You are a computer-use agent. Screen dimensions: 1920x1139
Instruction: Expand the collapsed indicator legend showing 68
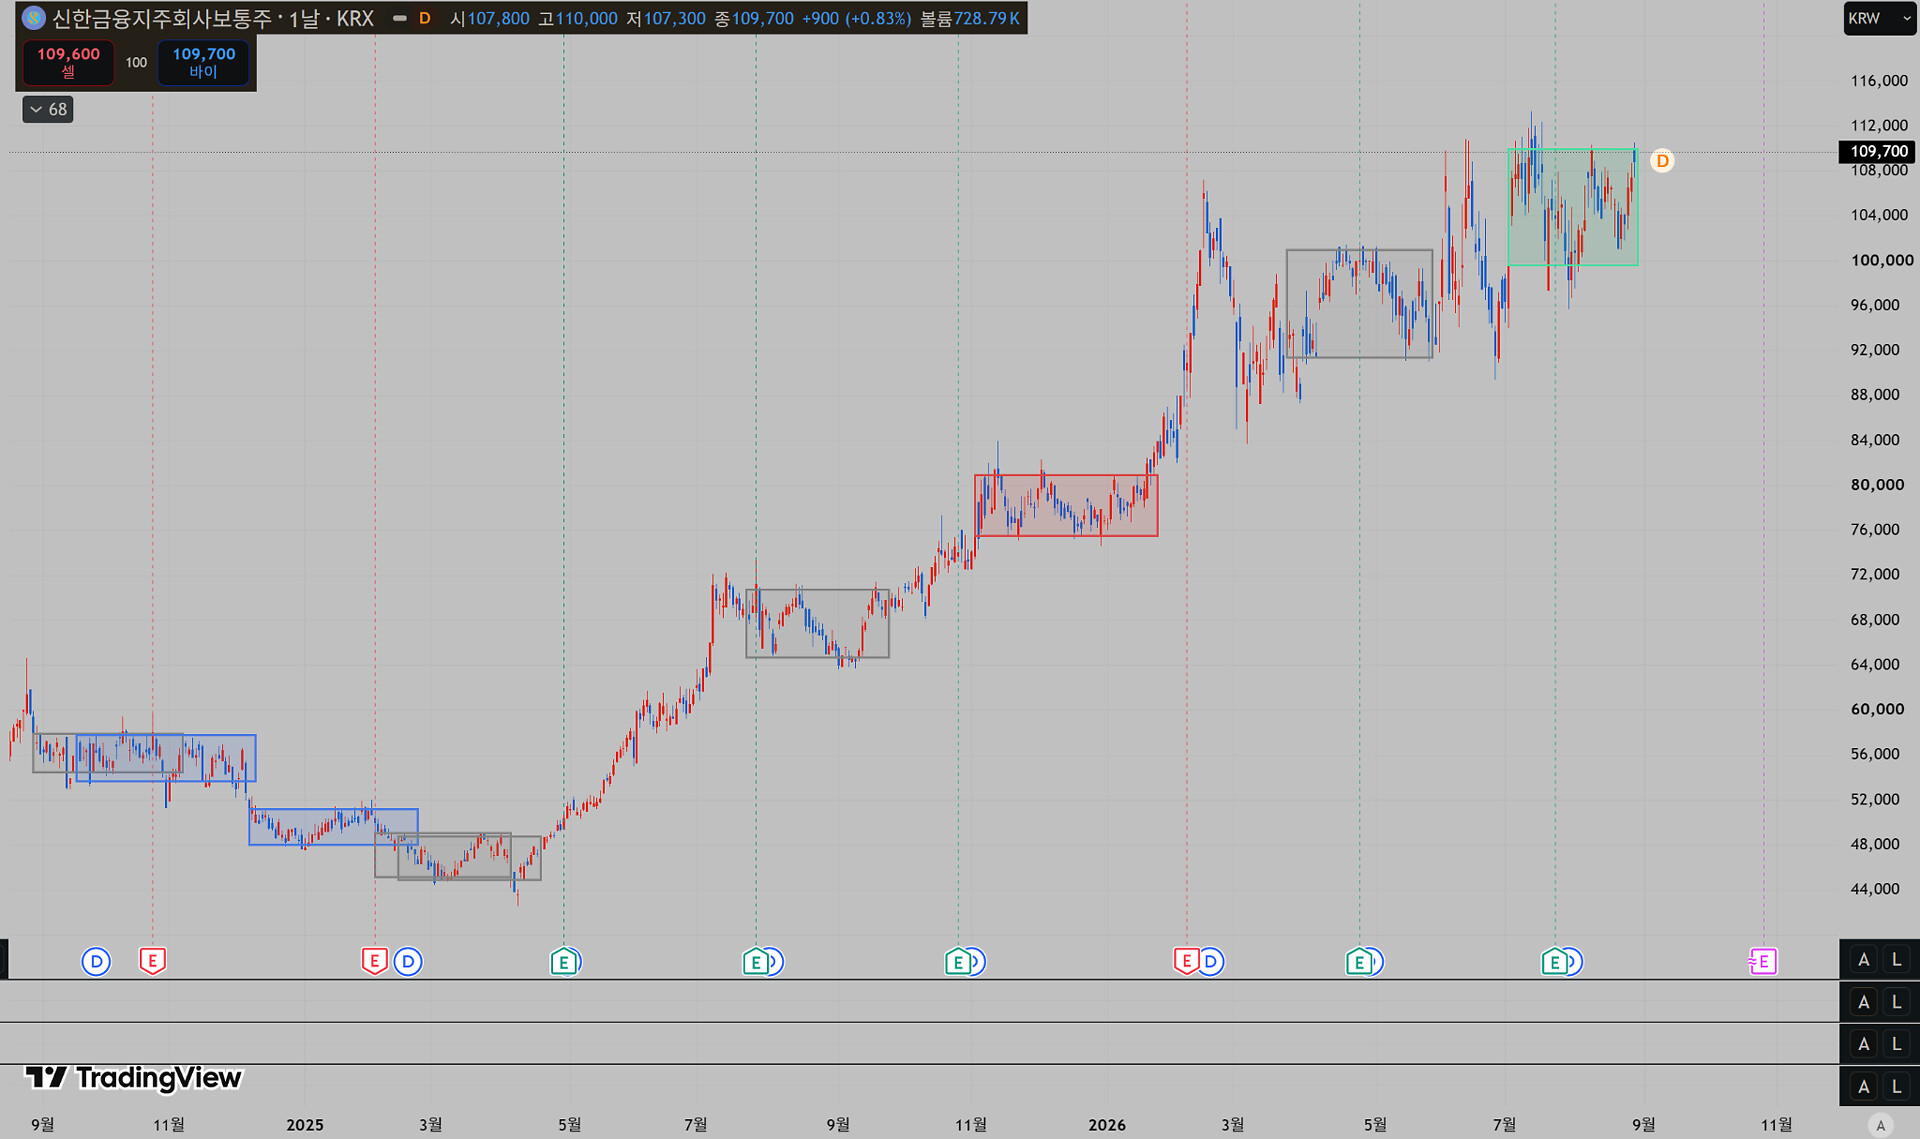(48, 110)
